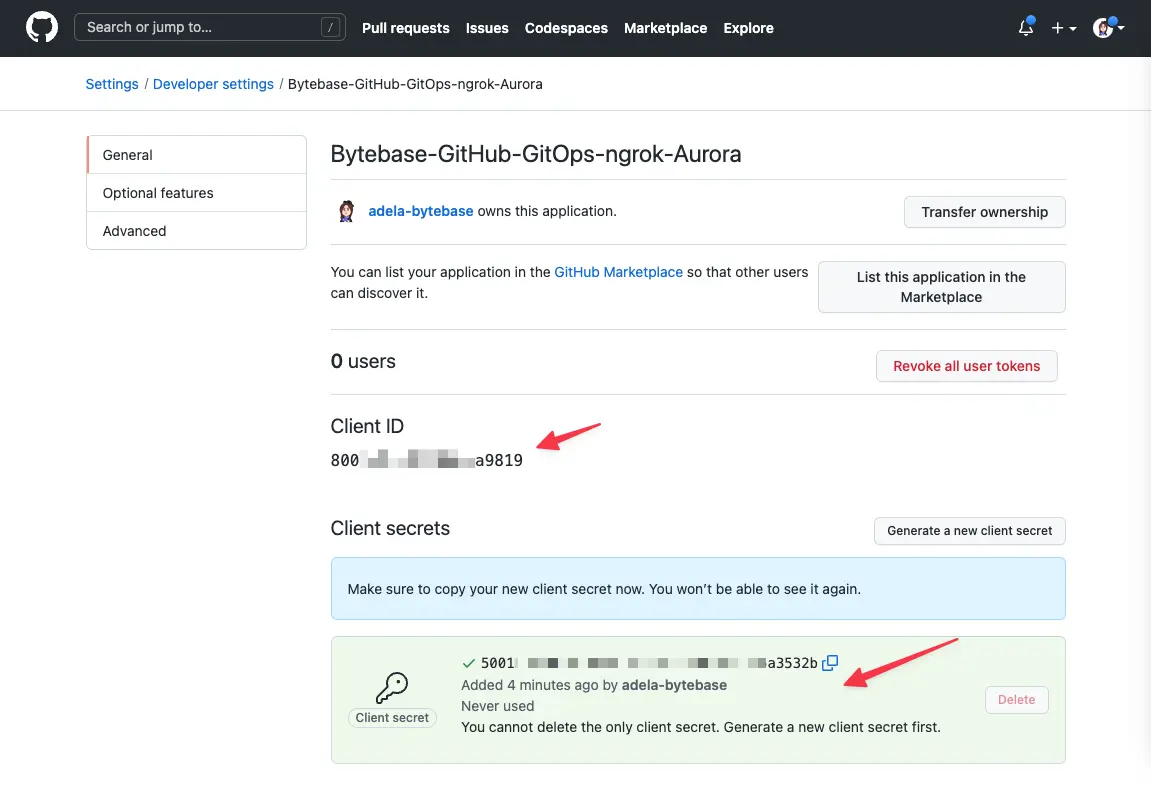Viewport: 1151px width, 787px height.
Task: Generate a new client secret
Action: [x=968, y=531]
